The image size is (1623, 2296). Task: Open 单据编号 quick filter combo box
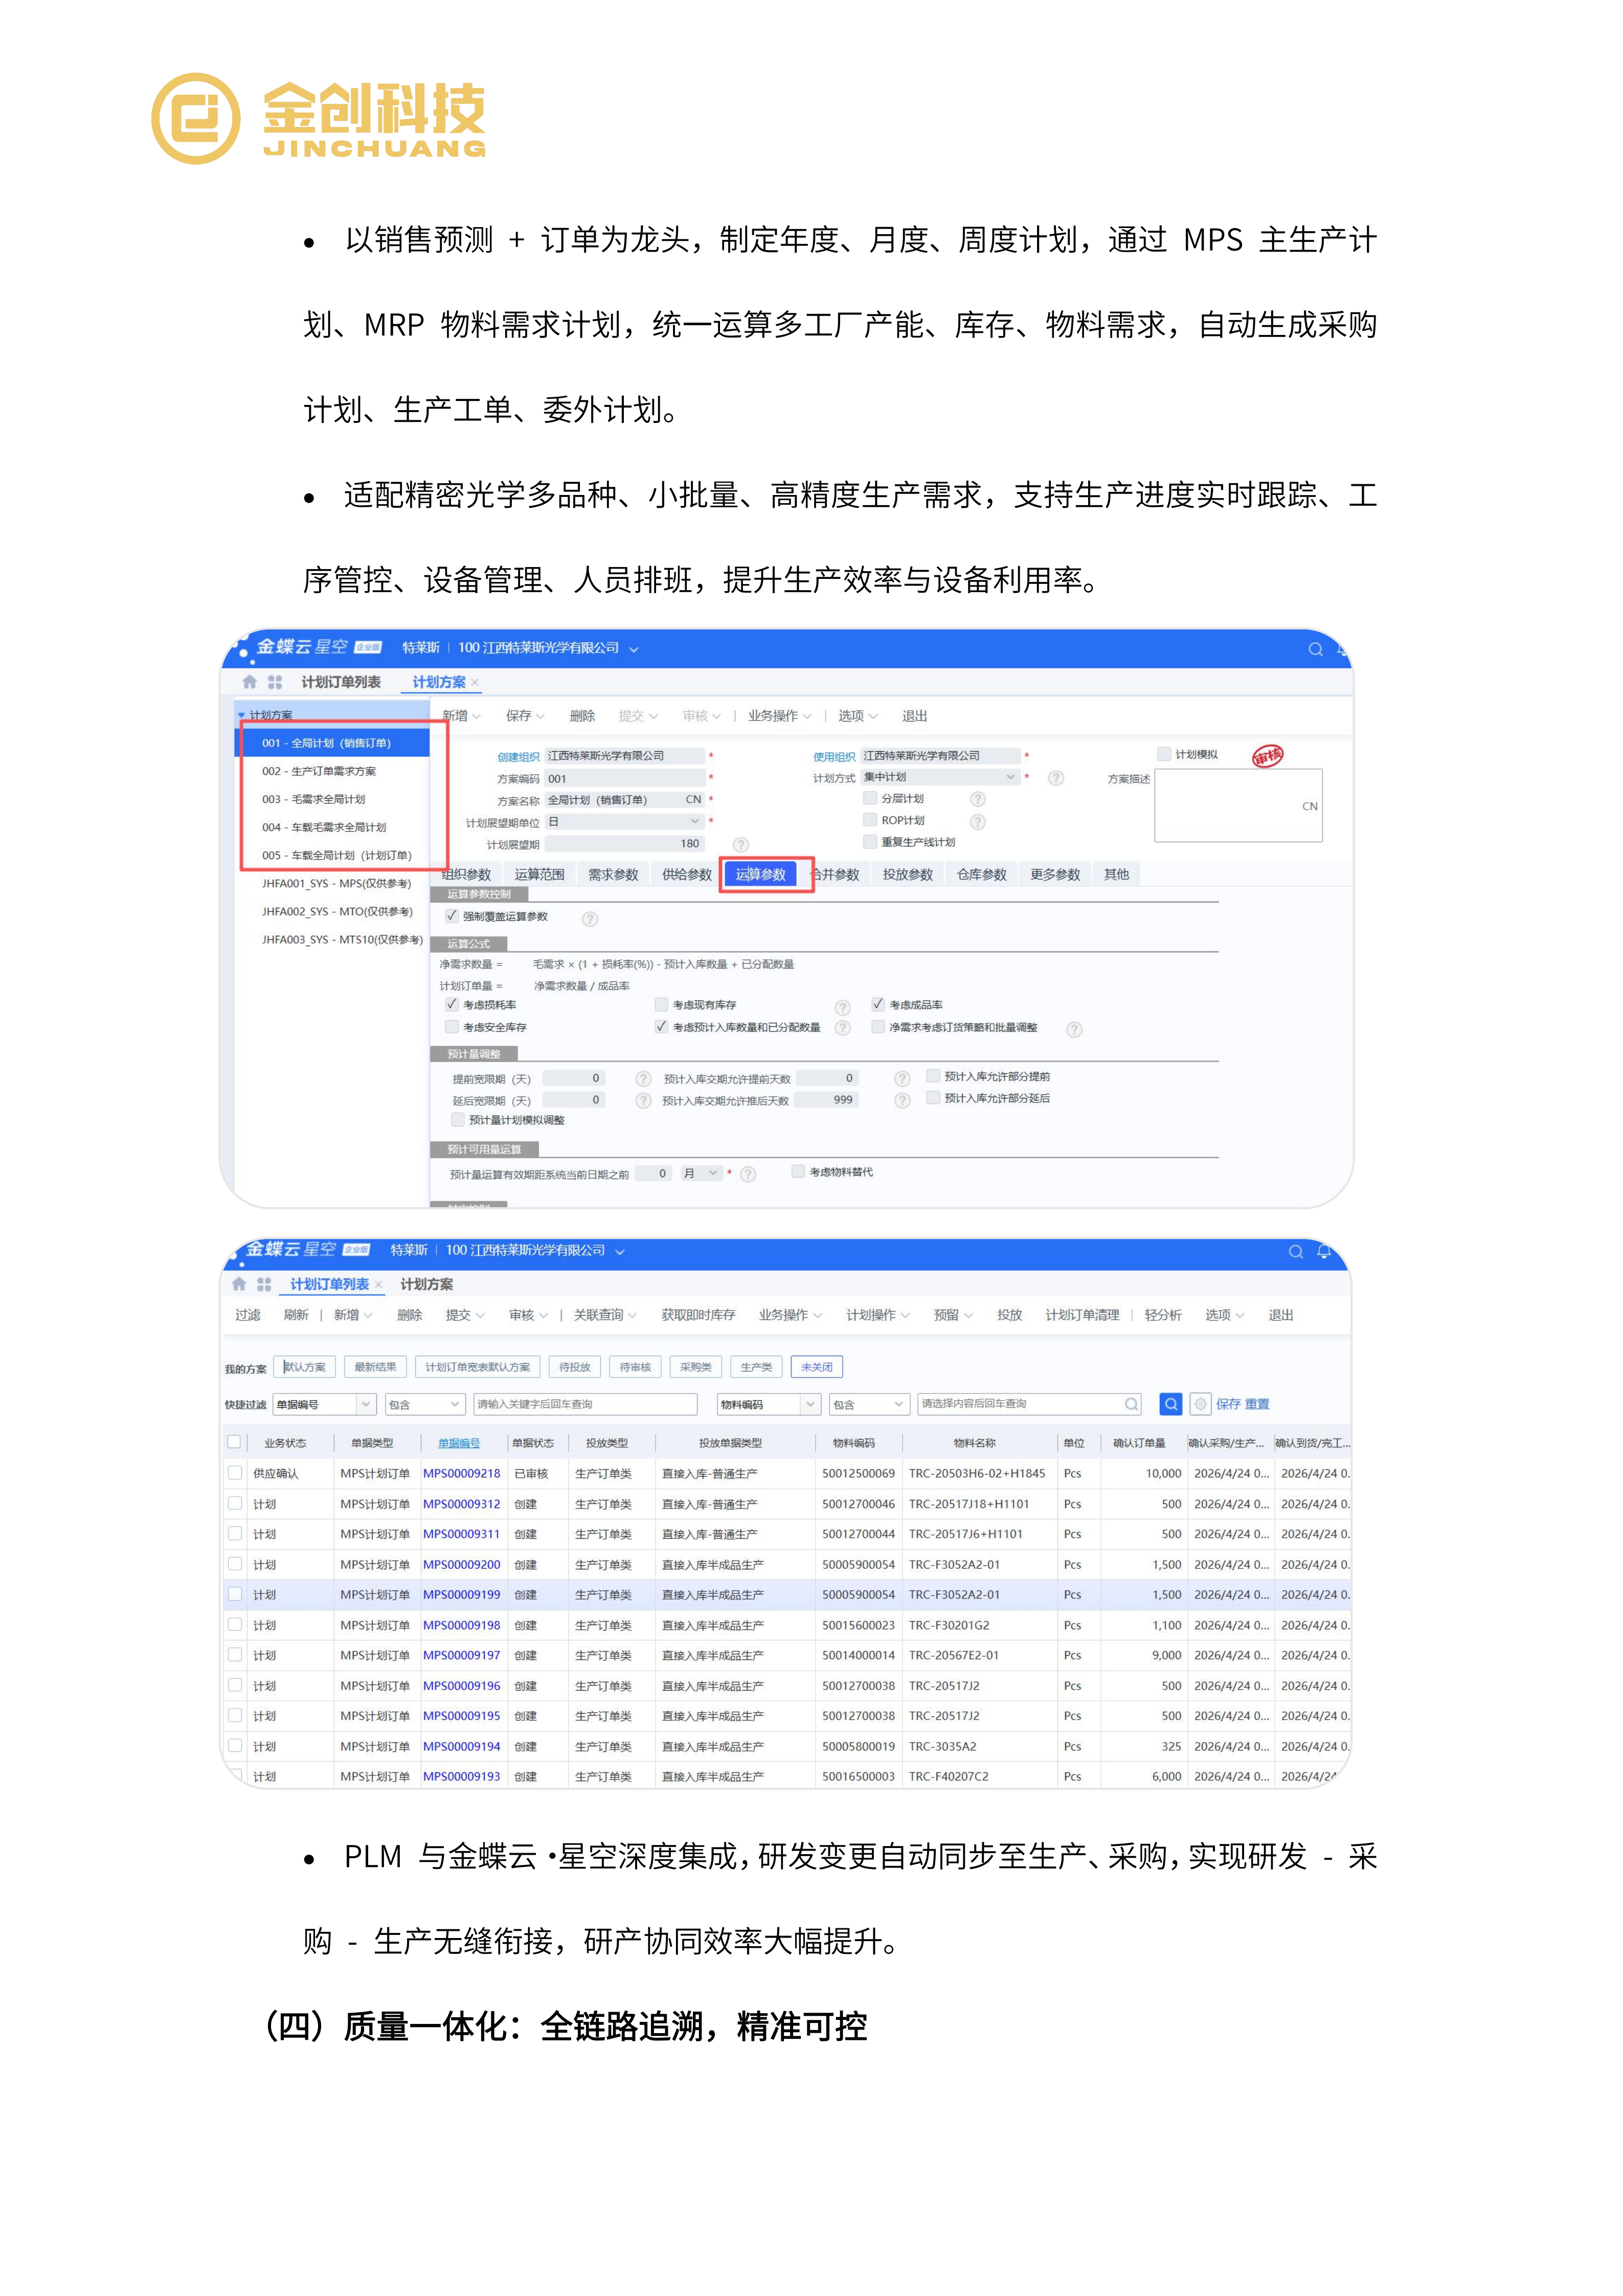(325, 1404)
